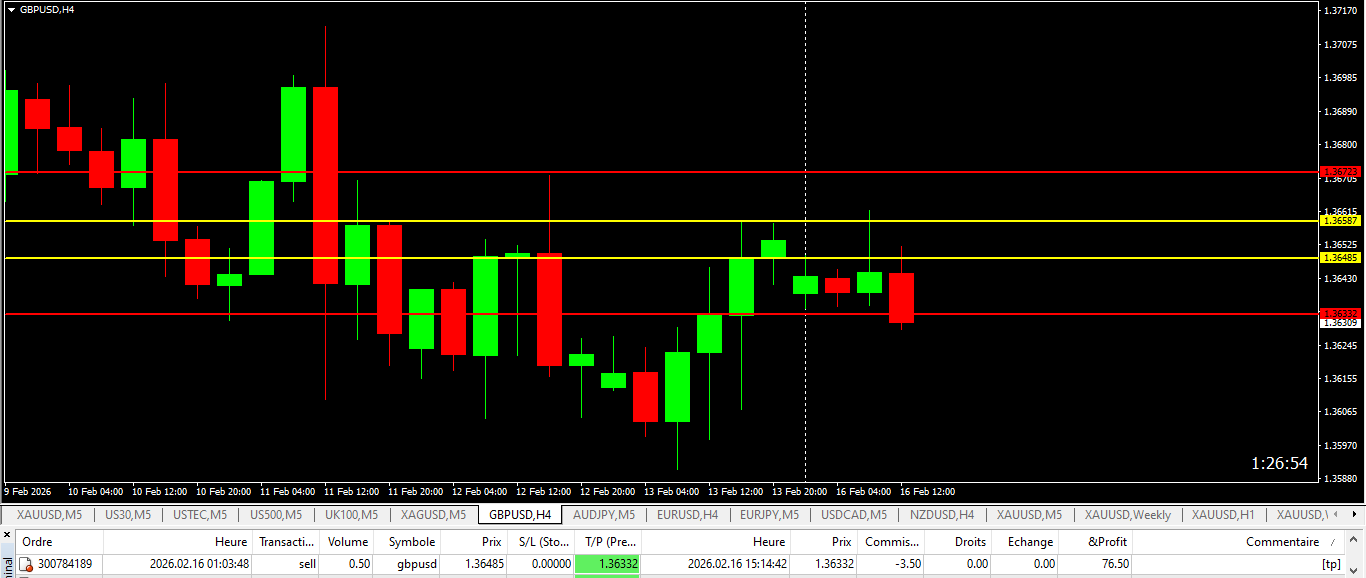Click the yellow 1.36485 label on price axis
Screen dimensions: 1366x578
1340,258
